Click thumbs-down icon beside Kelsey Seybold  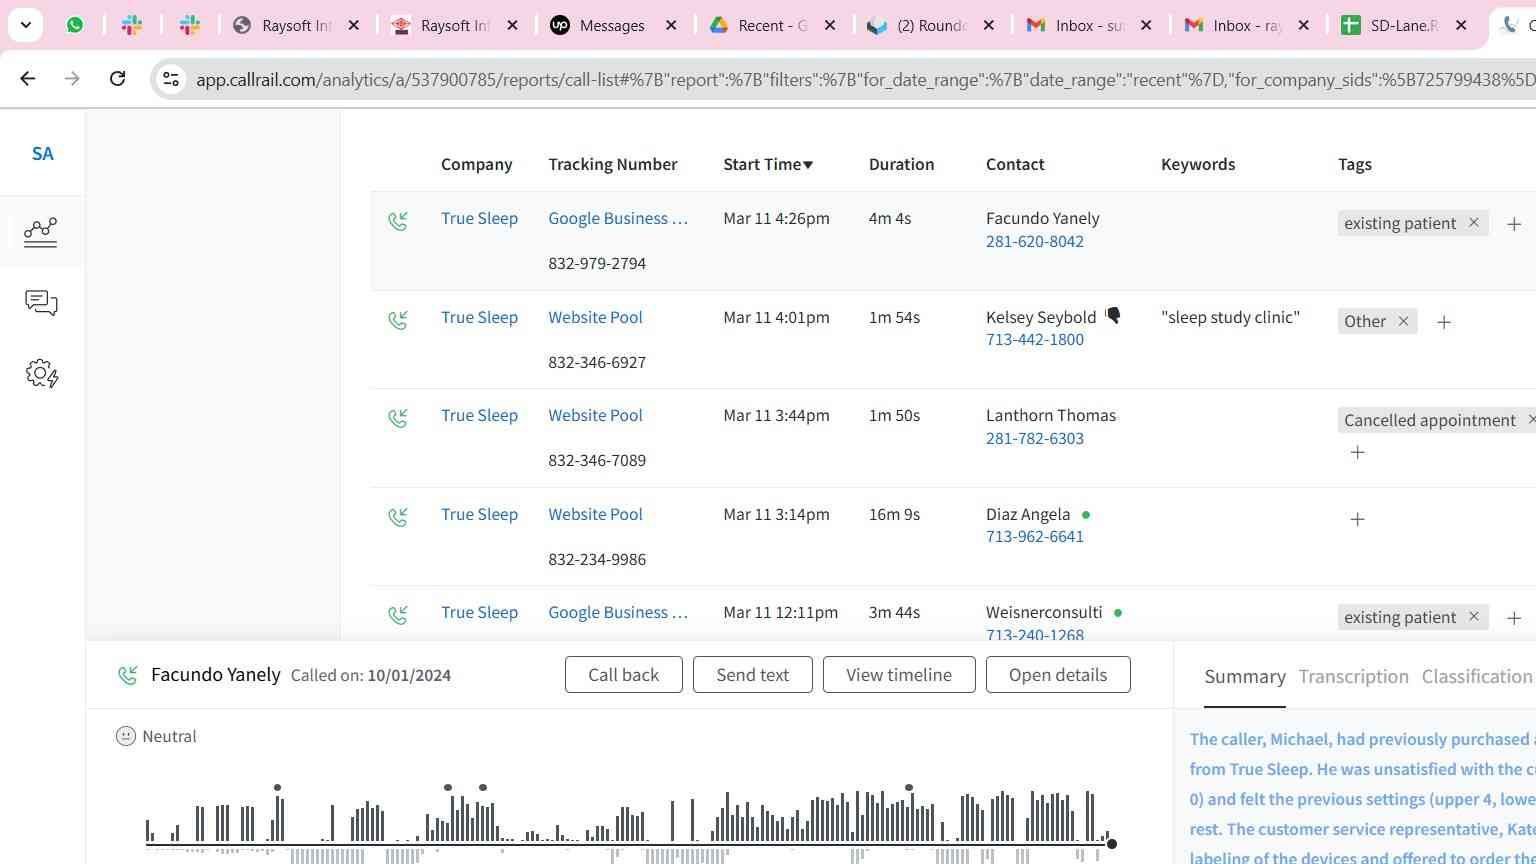click(x=1113, y=316)
